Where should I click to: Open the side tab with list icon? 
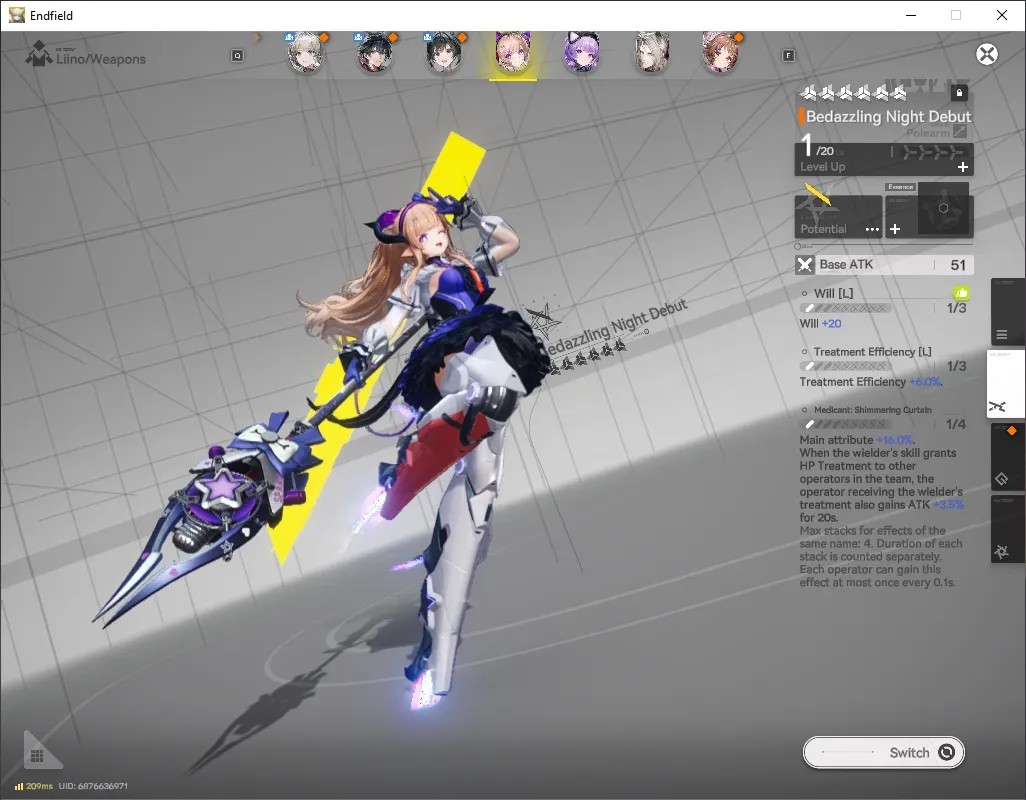pyautogui.click(x=1007, y=312)
